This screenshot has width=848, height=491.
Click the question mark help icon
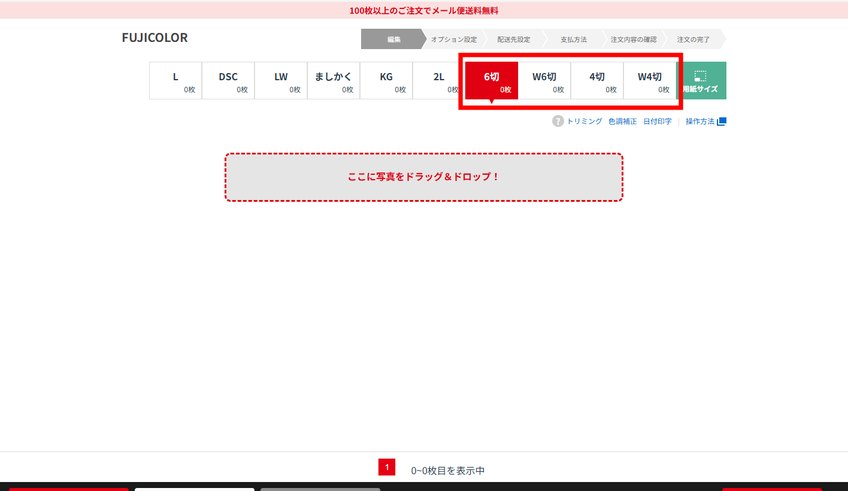558,121
